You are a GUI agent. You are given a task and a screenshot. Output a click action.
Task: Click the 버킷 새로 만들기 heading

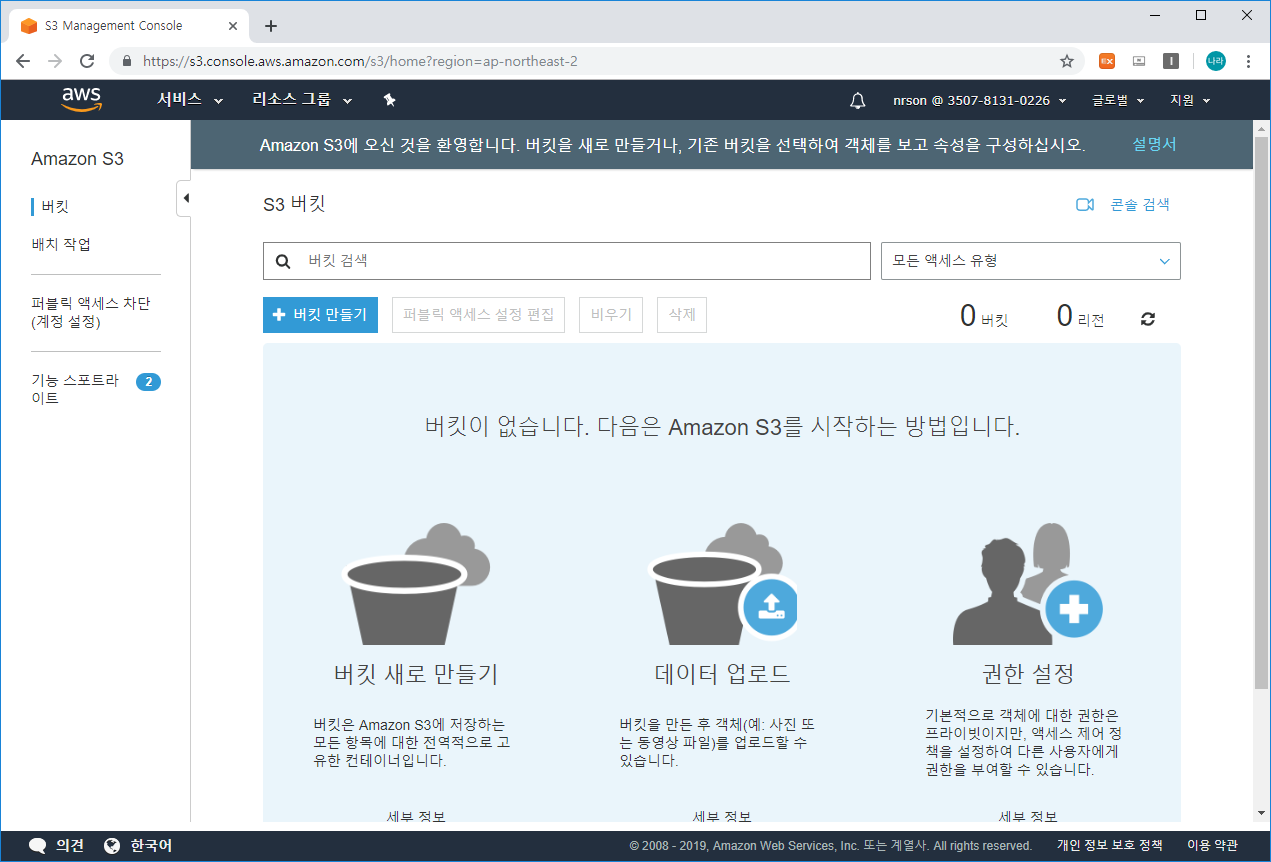[x=416, y=673]
